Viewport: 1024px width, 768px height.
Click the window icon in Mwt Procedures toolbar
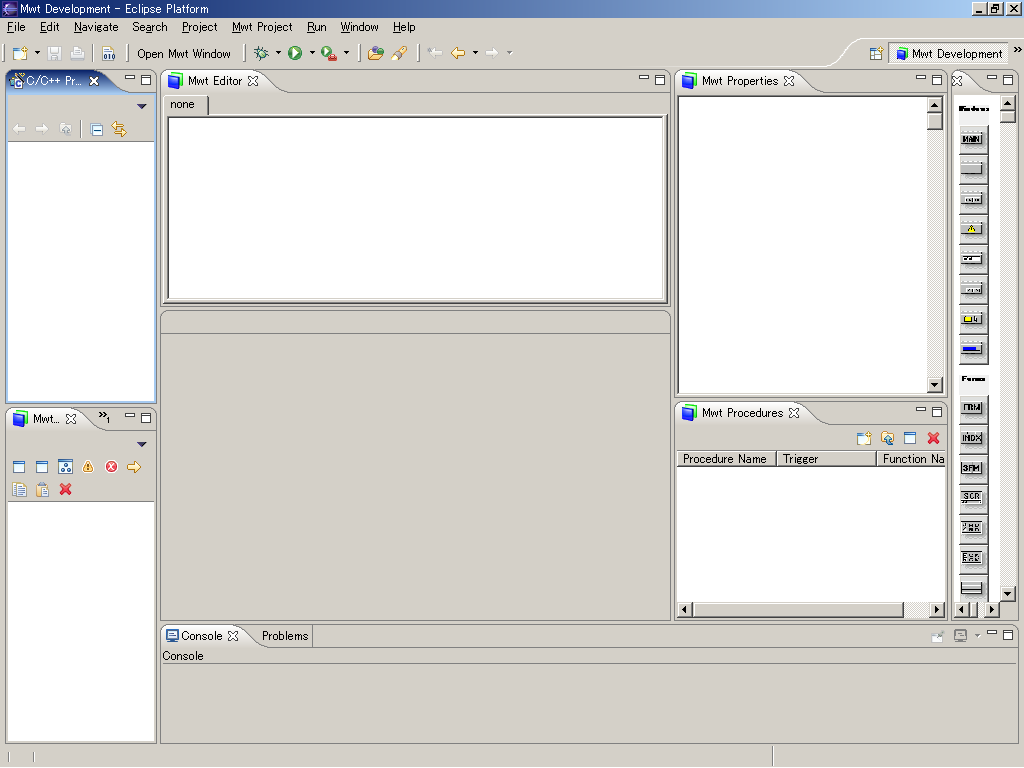[910, 438]
